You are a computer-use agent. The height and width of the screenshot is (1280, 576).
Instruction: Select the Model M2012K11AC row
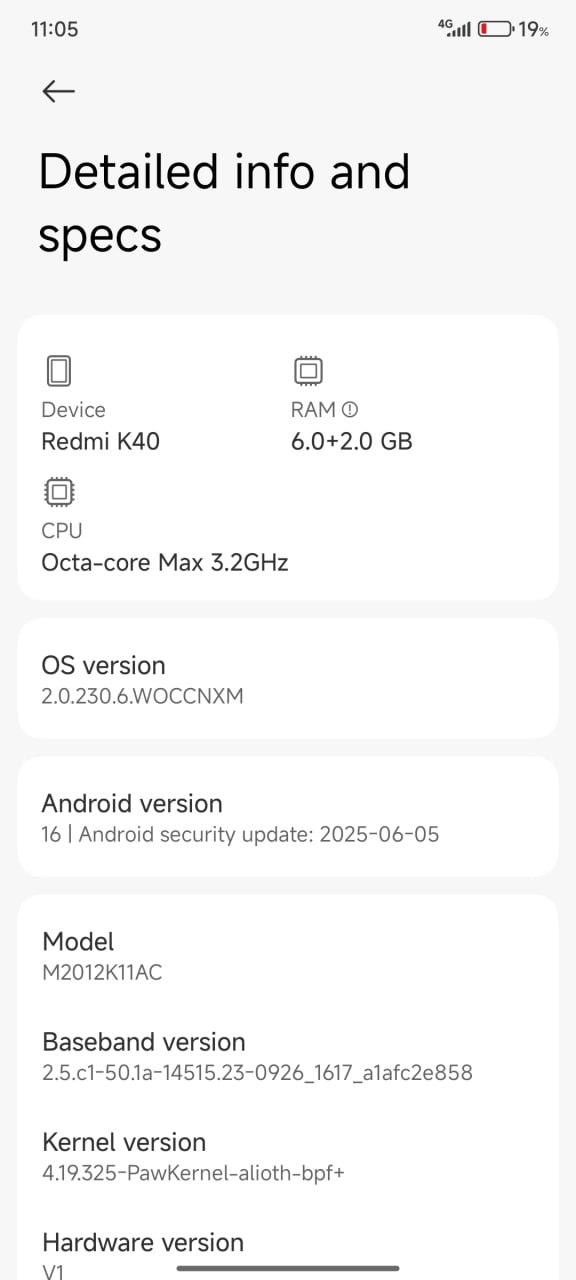tap(288, 956)
